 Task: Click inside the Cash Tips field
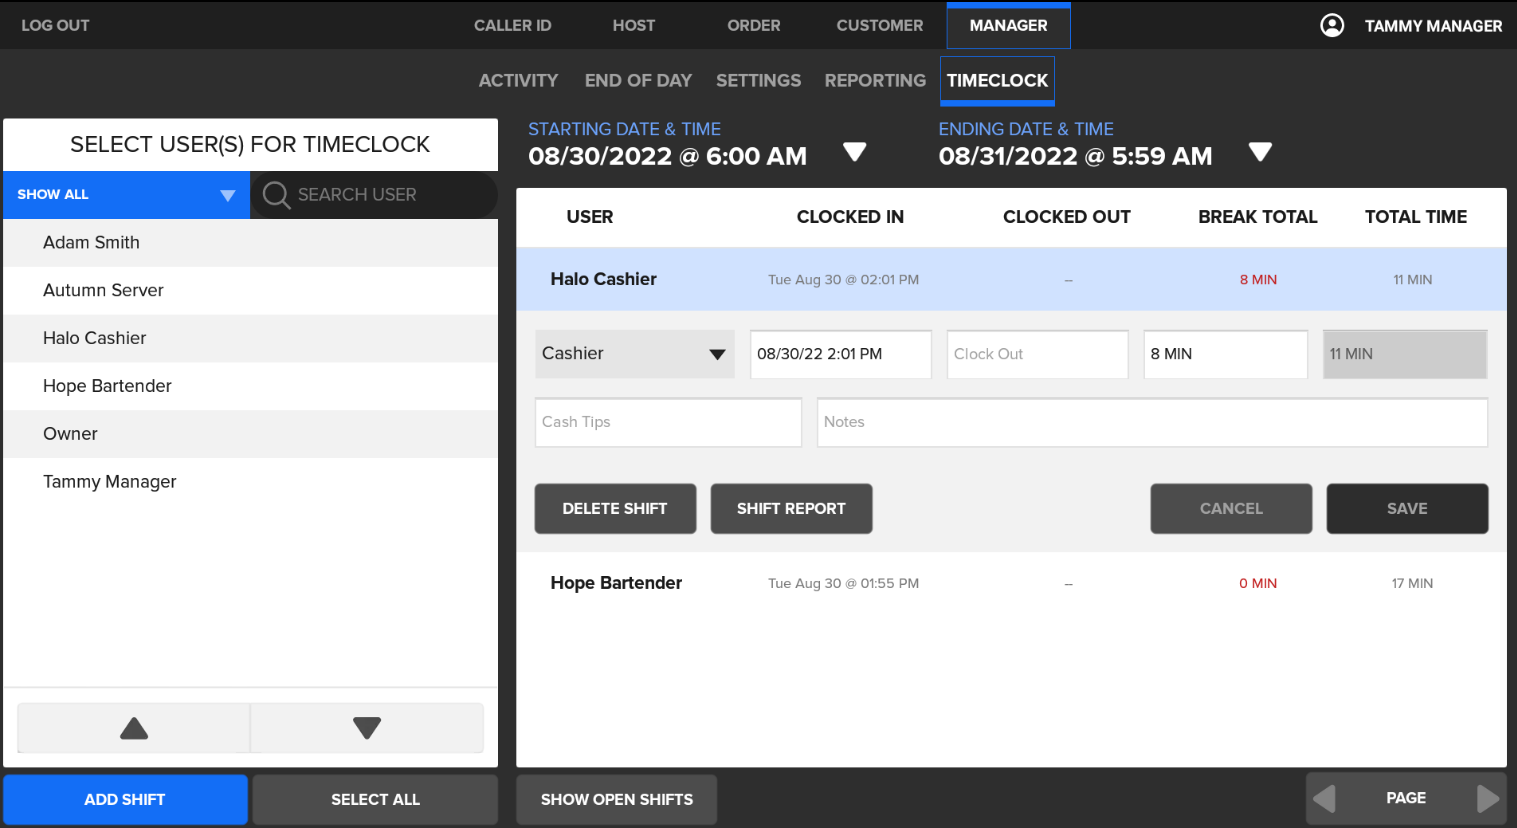pyautogui.click(x=667, y=422)
